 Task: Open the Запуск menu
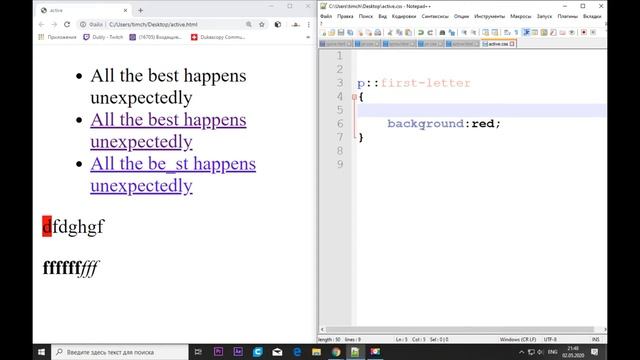[544, 16]
